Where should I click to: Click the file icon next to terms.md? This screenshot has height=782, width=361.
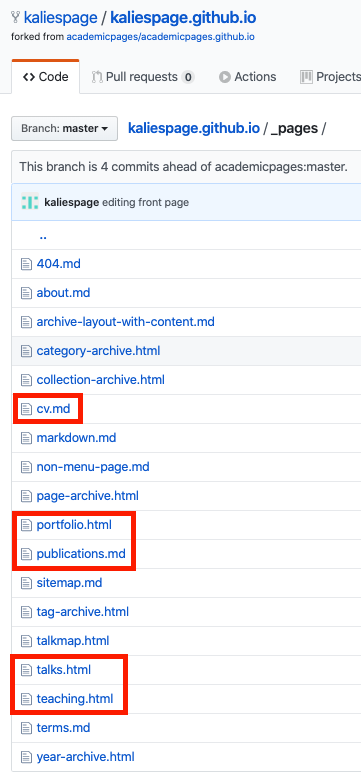pos(26,728)
